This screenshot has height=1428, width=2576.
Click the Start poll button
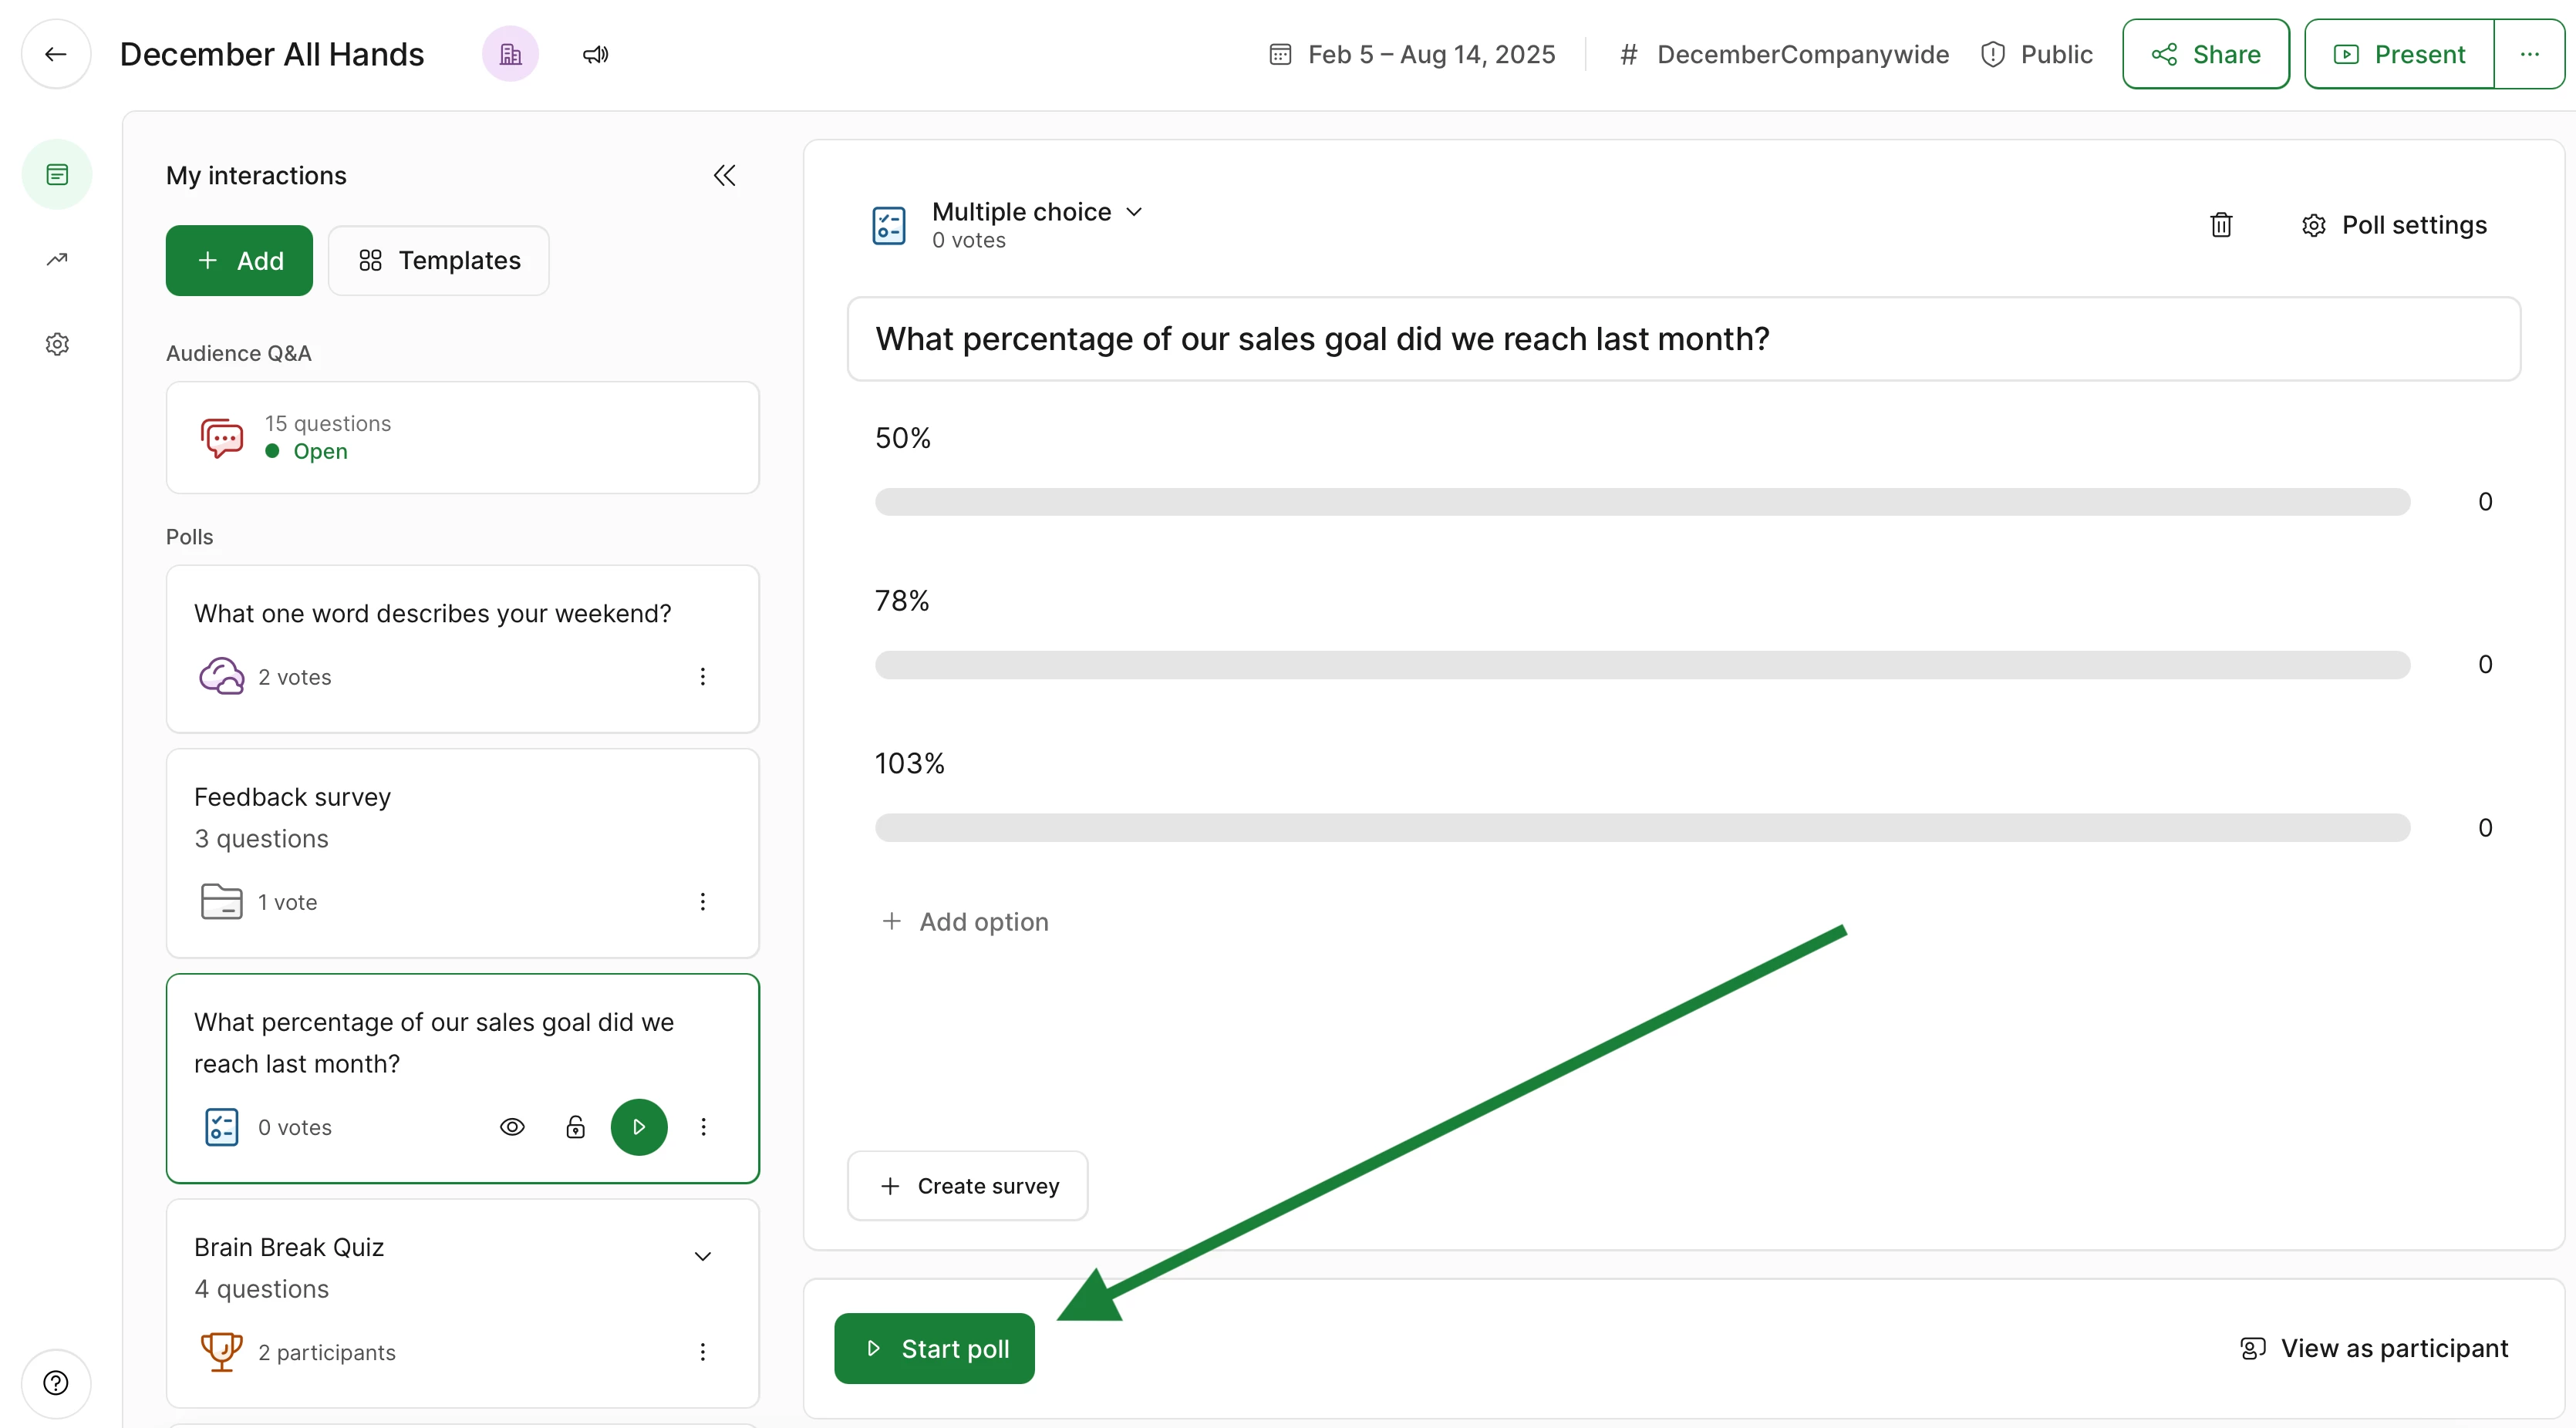934,1348
